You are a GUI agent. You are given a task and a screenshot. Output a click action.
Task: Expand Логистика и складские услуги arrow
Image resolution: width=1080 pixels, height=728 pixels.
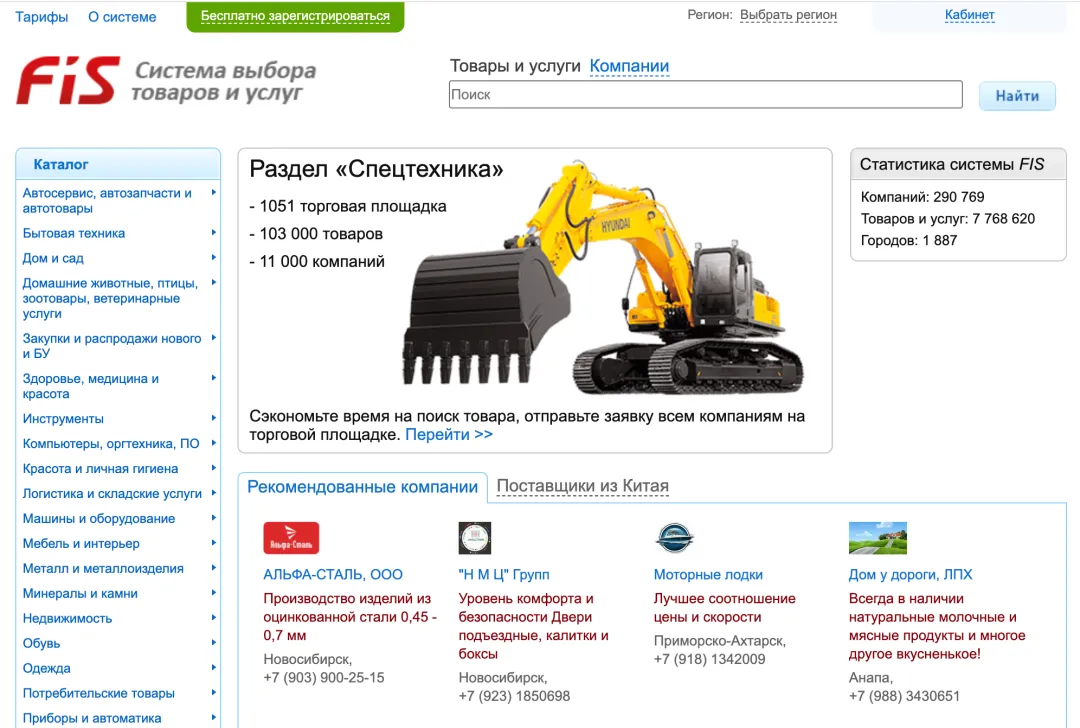[214, 493]
